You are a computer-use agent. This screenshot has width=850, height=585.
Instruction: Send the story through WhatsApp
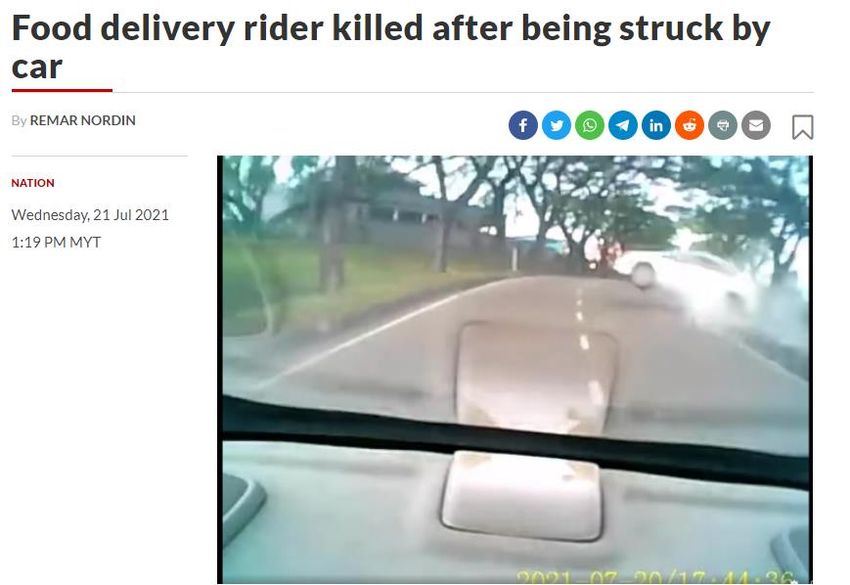(x=589, y=125)
